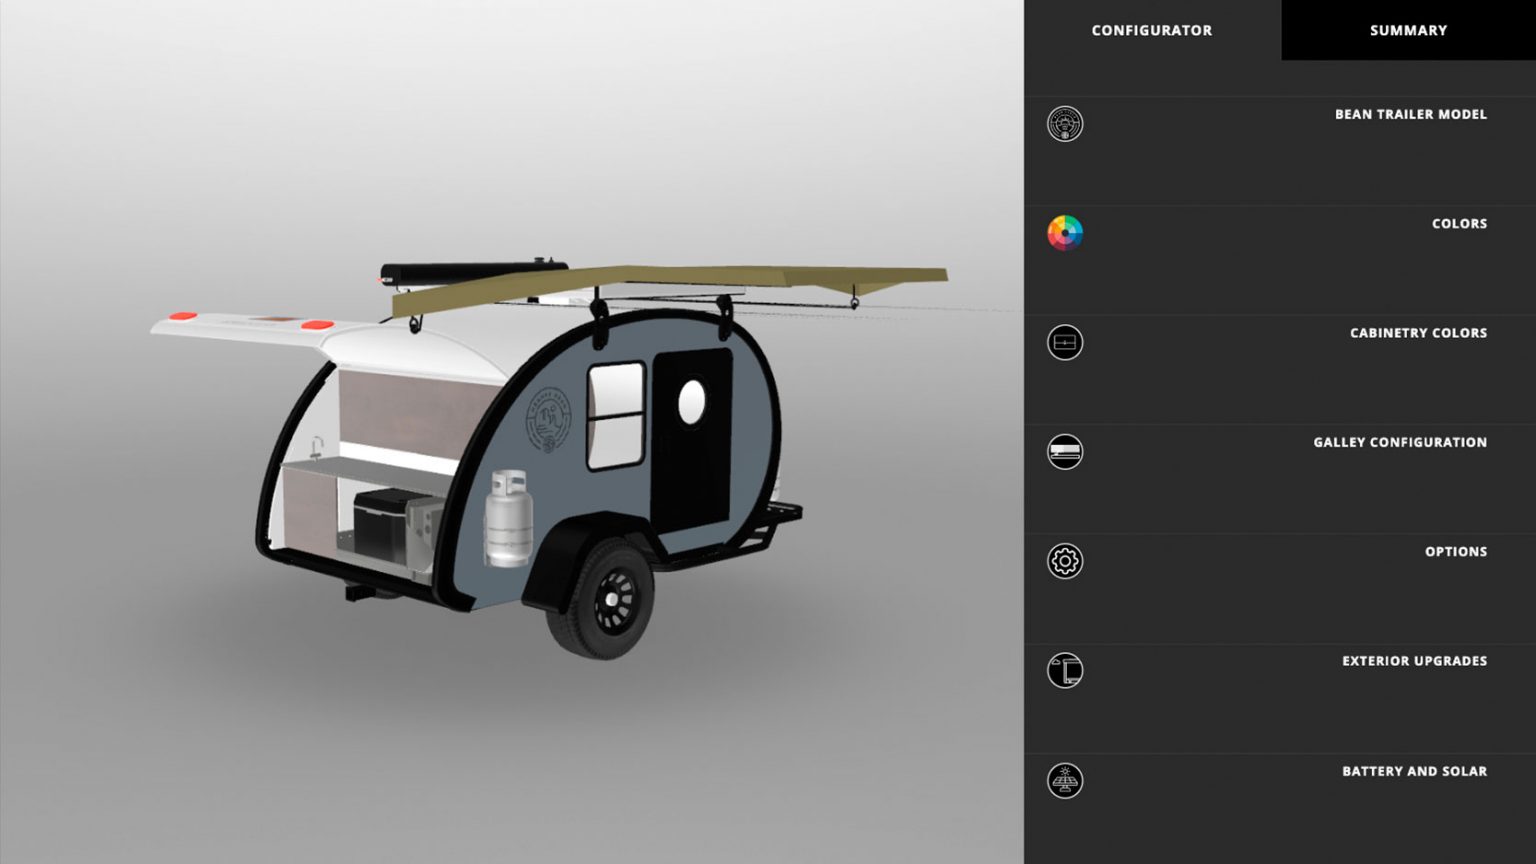Open the Bean Trailer Model section icon
The height and width of the screenshot is (864, 1536).
click(1065, 124)
